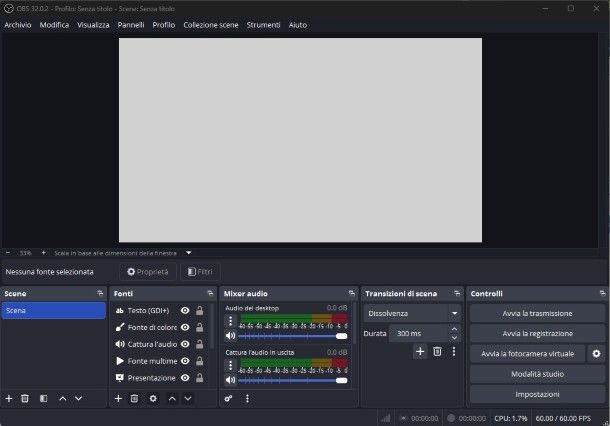Open the Collezione scene menu
The height and width of the screenshot is (426, 610).
click(210, 24)
